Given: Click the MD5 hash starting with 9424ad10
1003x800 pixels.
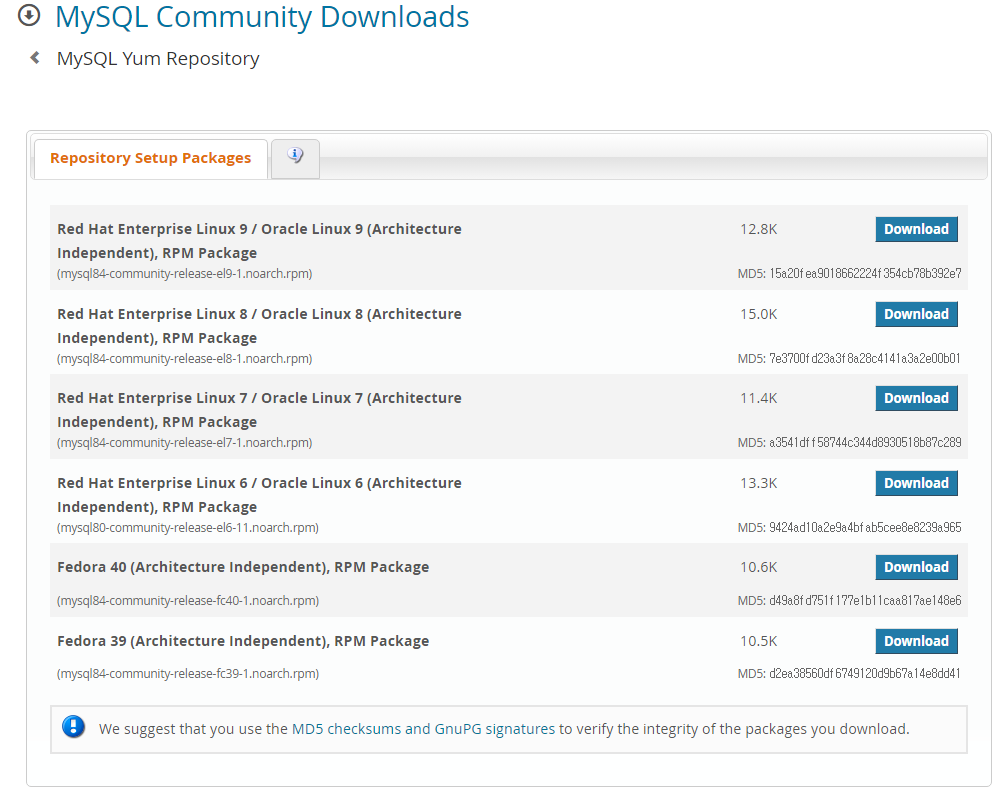Looking at the screenshot, I should tap(865, 528).
